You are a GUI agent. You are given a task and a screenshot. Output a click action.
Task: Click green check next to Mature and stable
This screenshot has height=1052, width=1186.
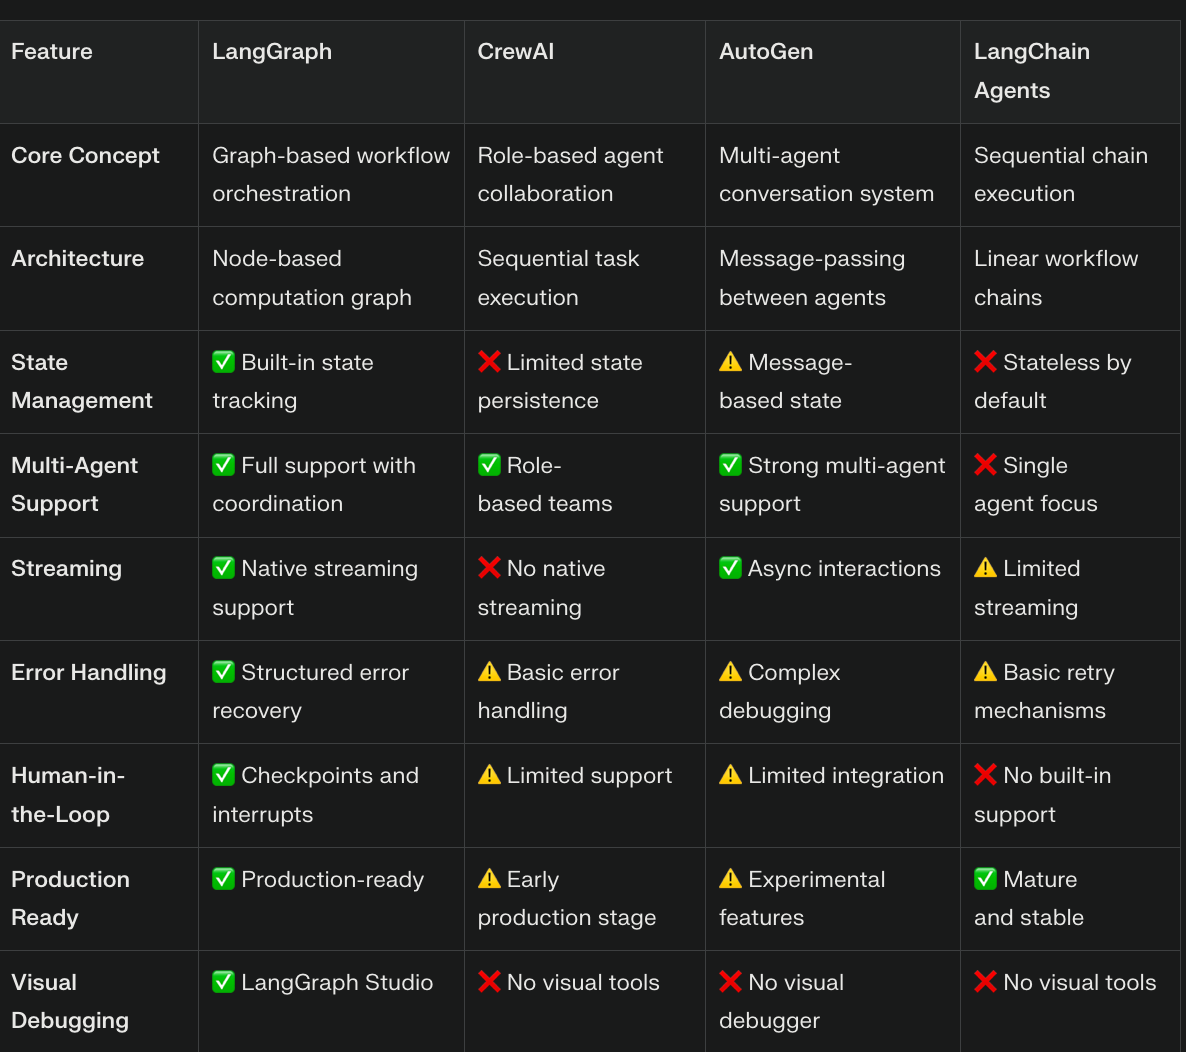click(x=985, y=879)
